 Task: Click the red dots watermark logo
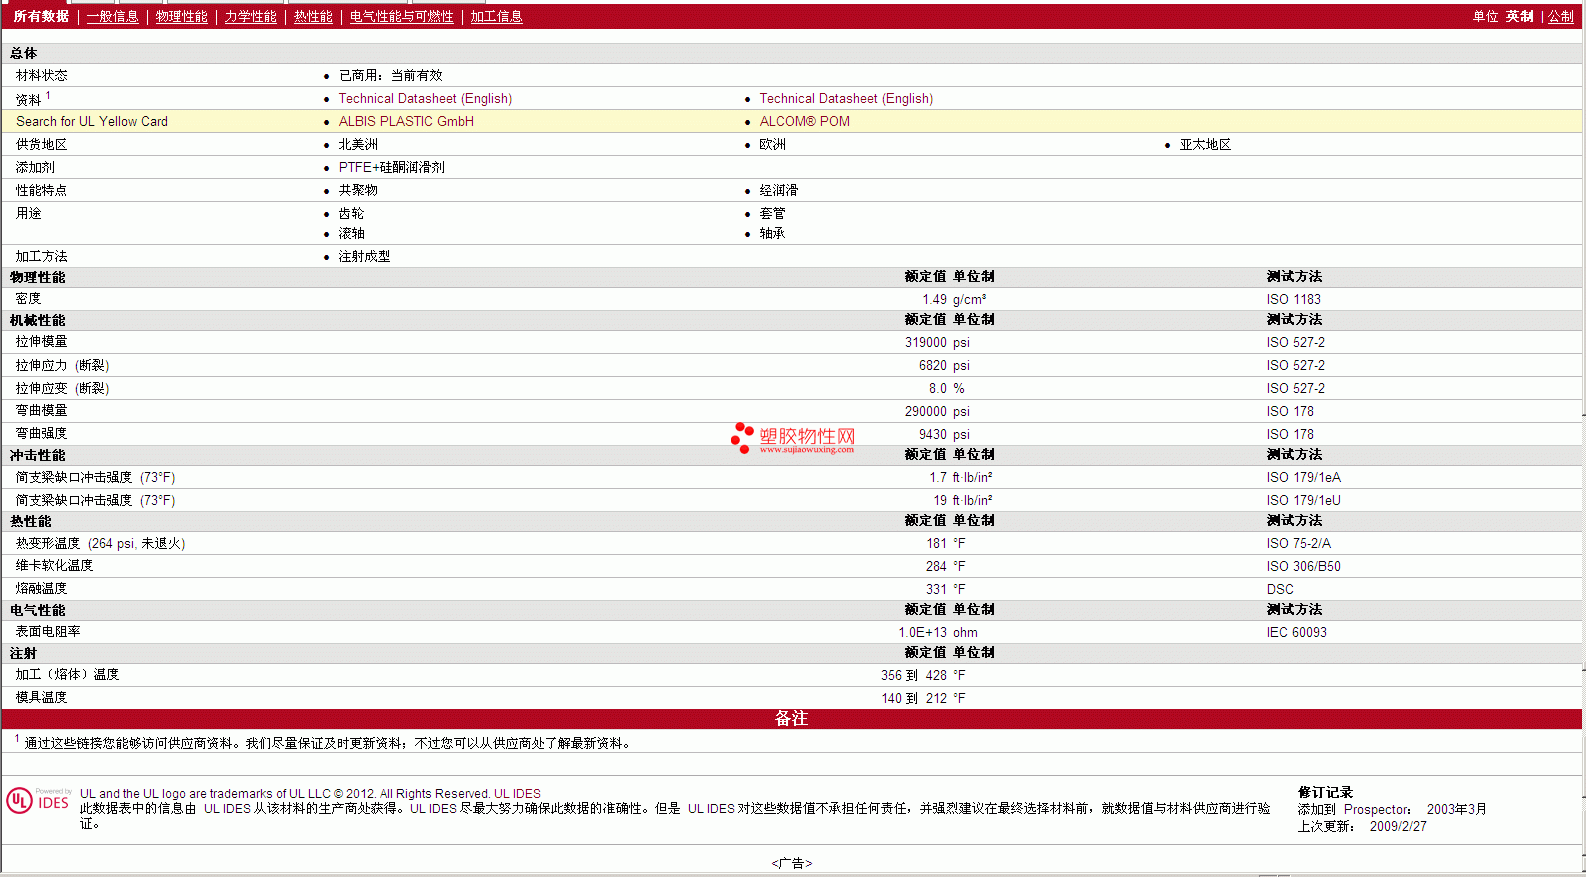(742, 437)
